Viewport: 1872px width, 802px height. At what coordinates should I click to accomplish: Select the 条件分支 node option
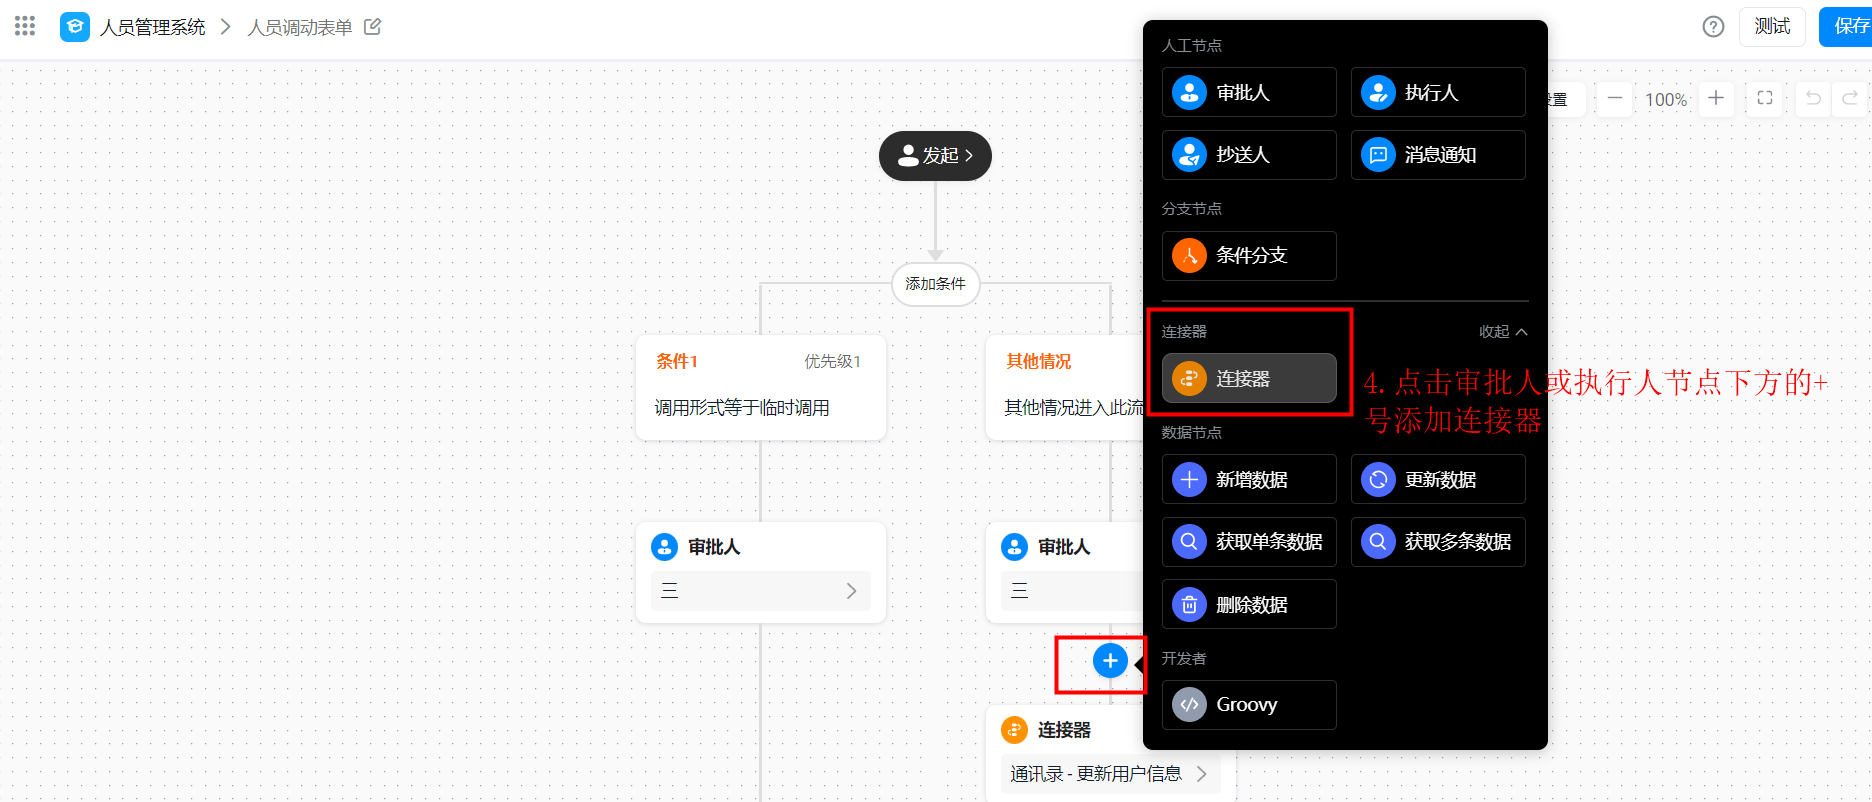1249,256
